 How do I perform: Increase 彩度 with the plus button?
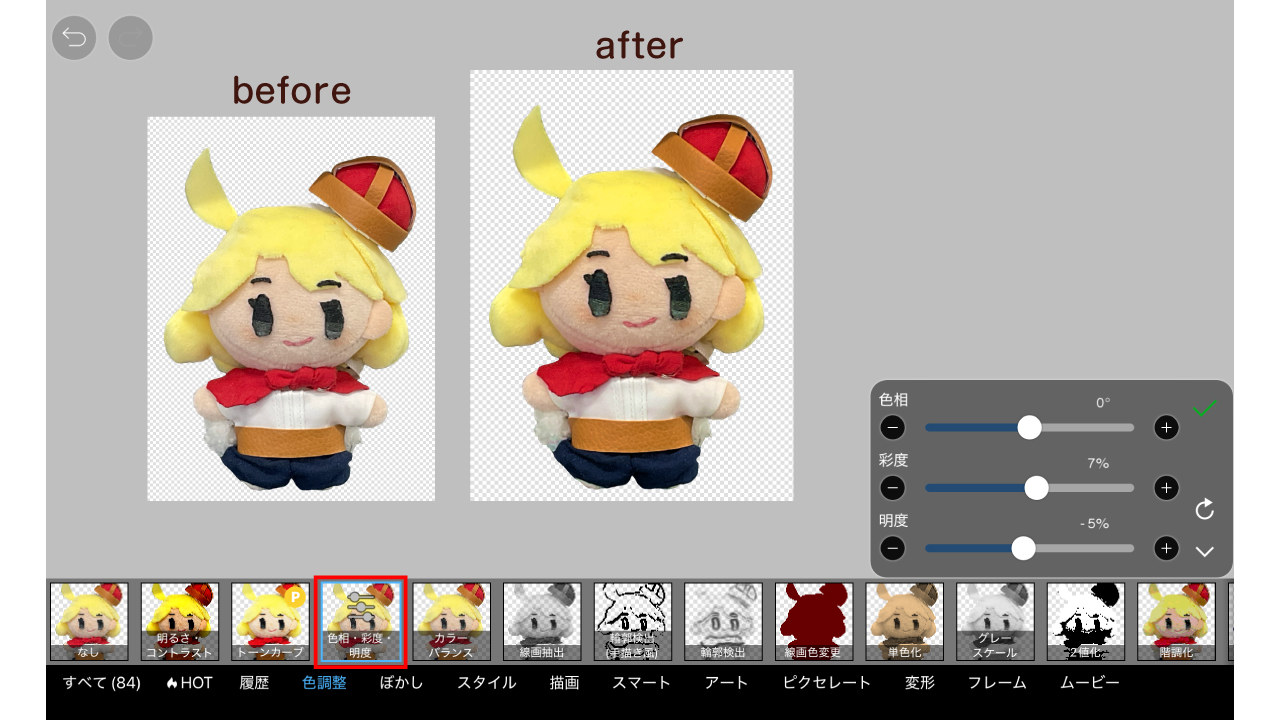pos(1166,488)
